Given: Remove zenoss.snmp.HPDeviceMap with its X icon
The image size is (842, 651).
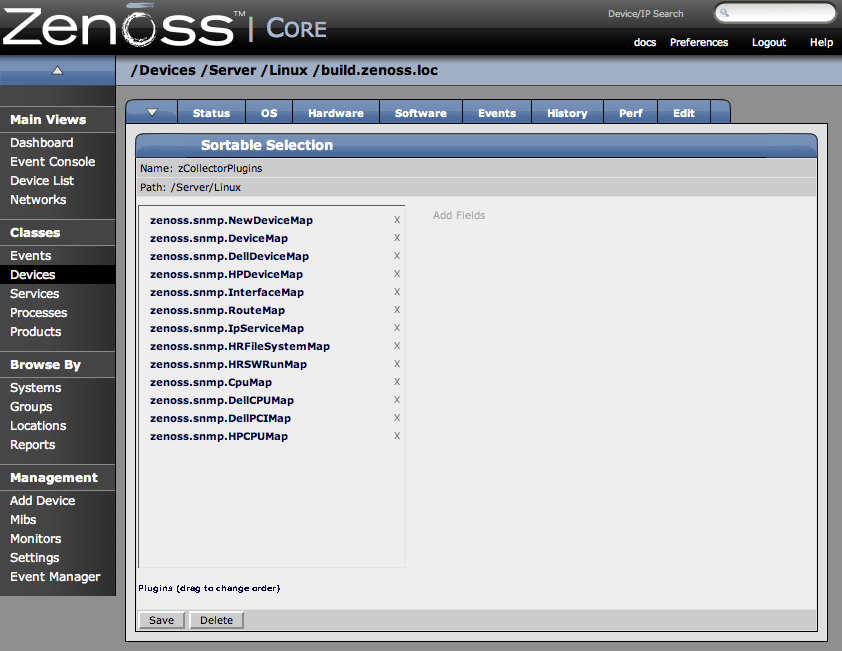Looking at the screenshot, I should [x=397, y=274].
